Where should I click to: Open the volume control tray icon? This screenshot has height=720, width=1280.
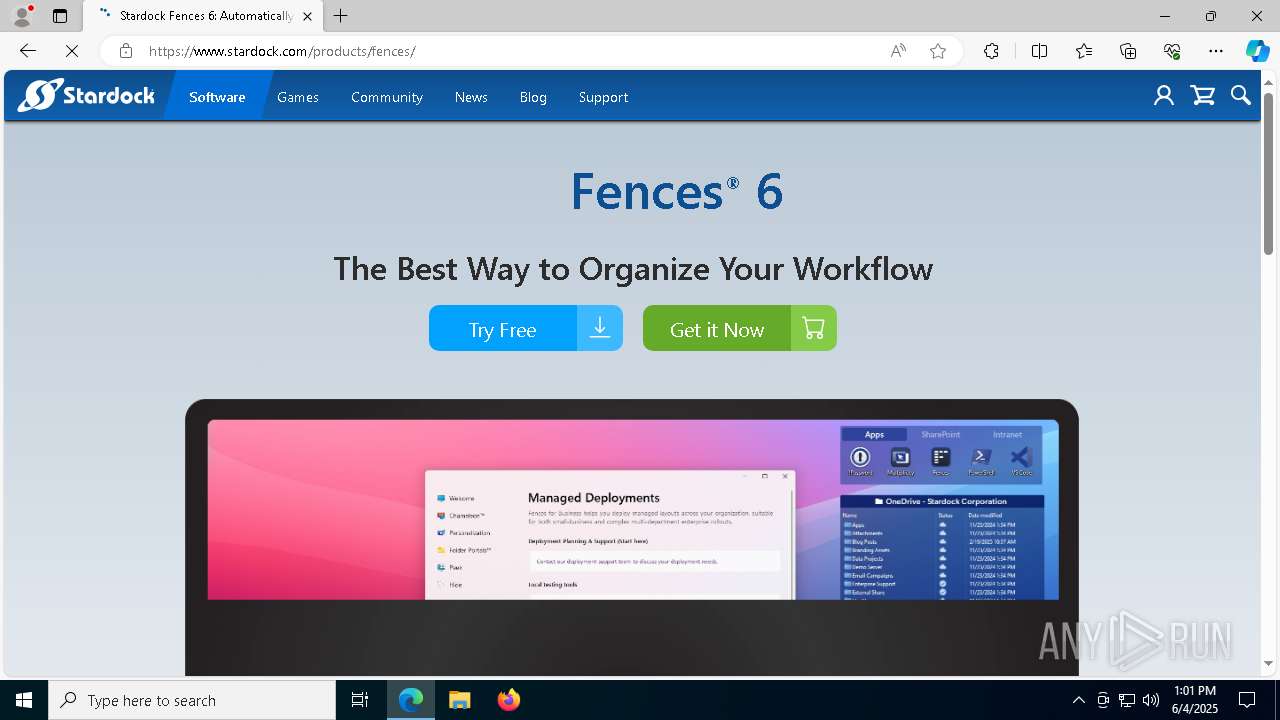pyautogui.click(x=1151, y=700)
